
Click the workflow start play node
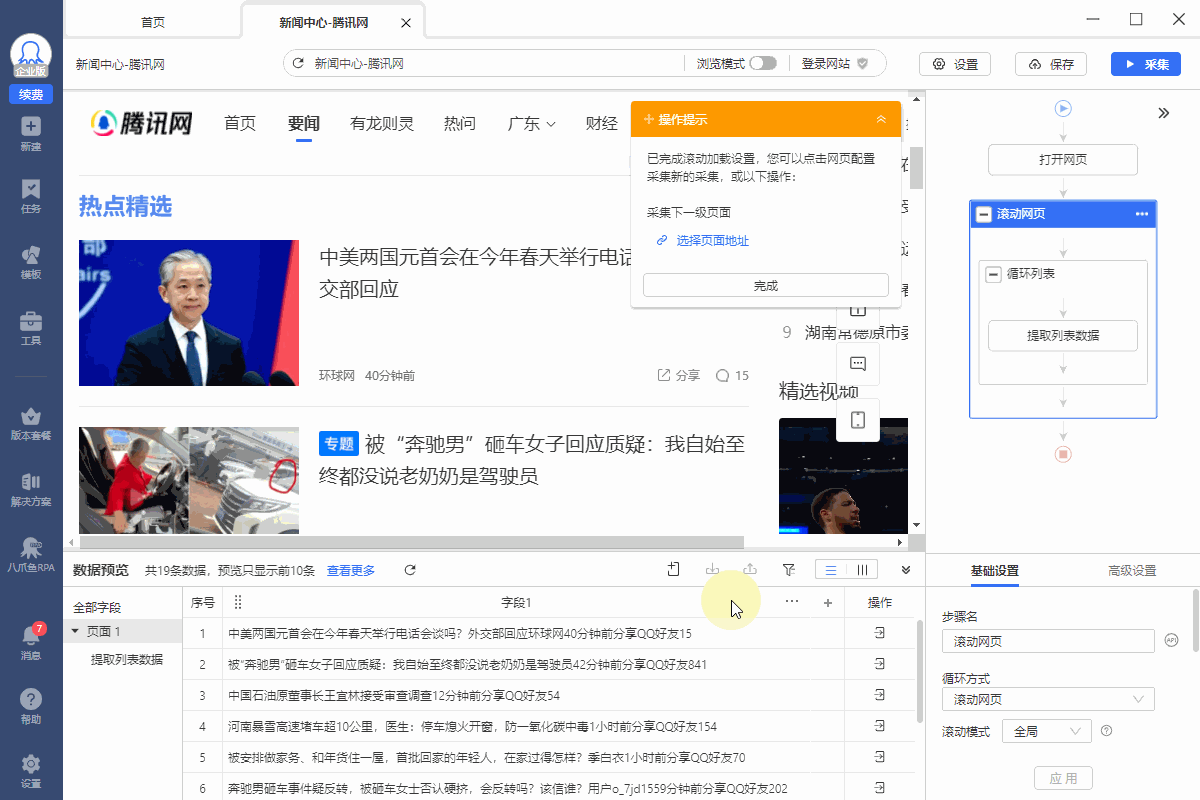point(1063,108)
